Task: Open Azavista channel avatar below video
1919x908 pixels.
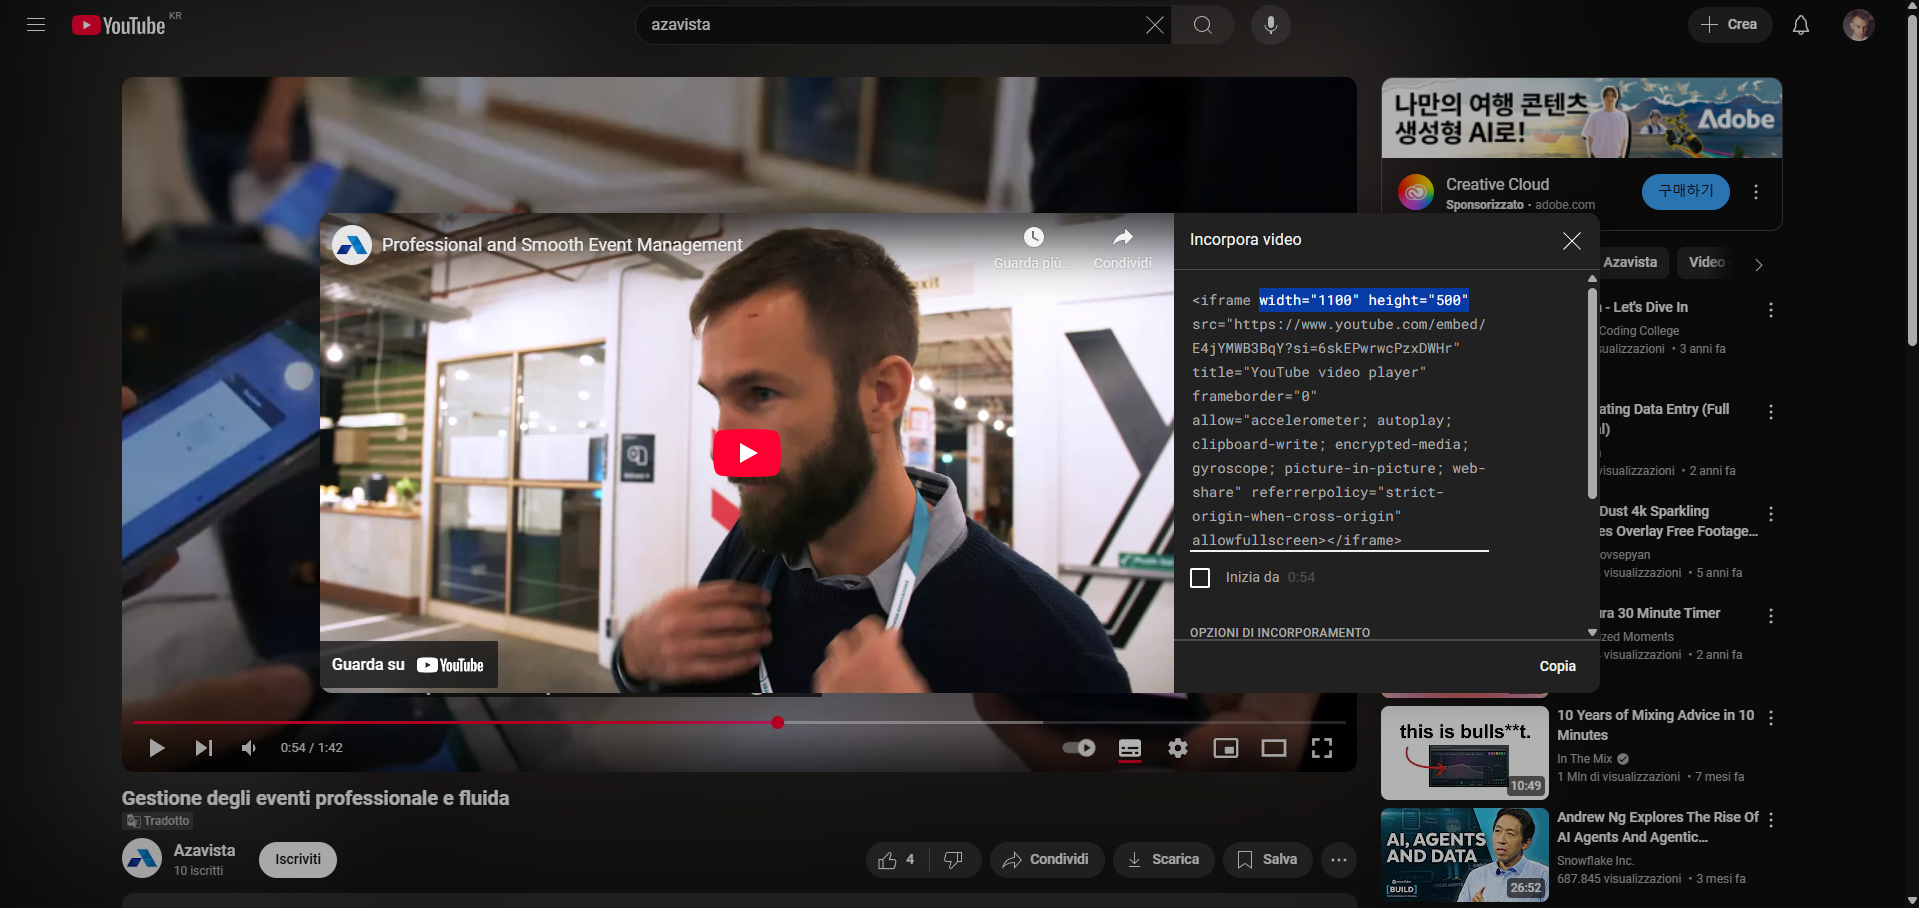Action: coord(142,858)
